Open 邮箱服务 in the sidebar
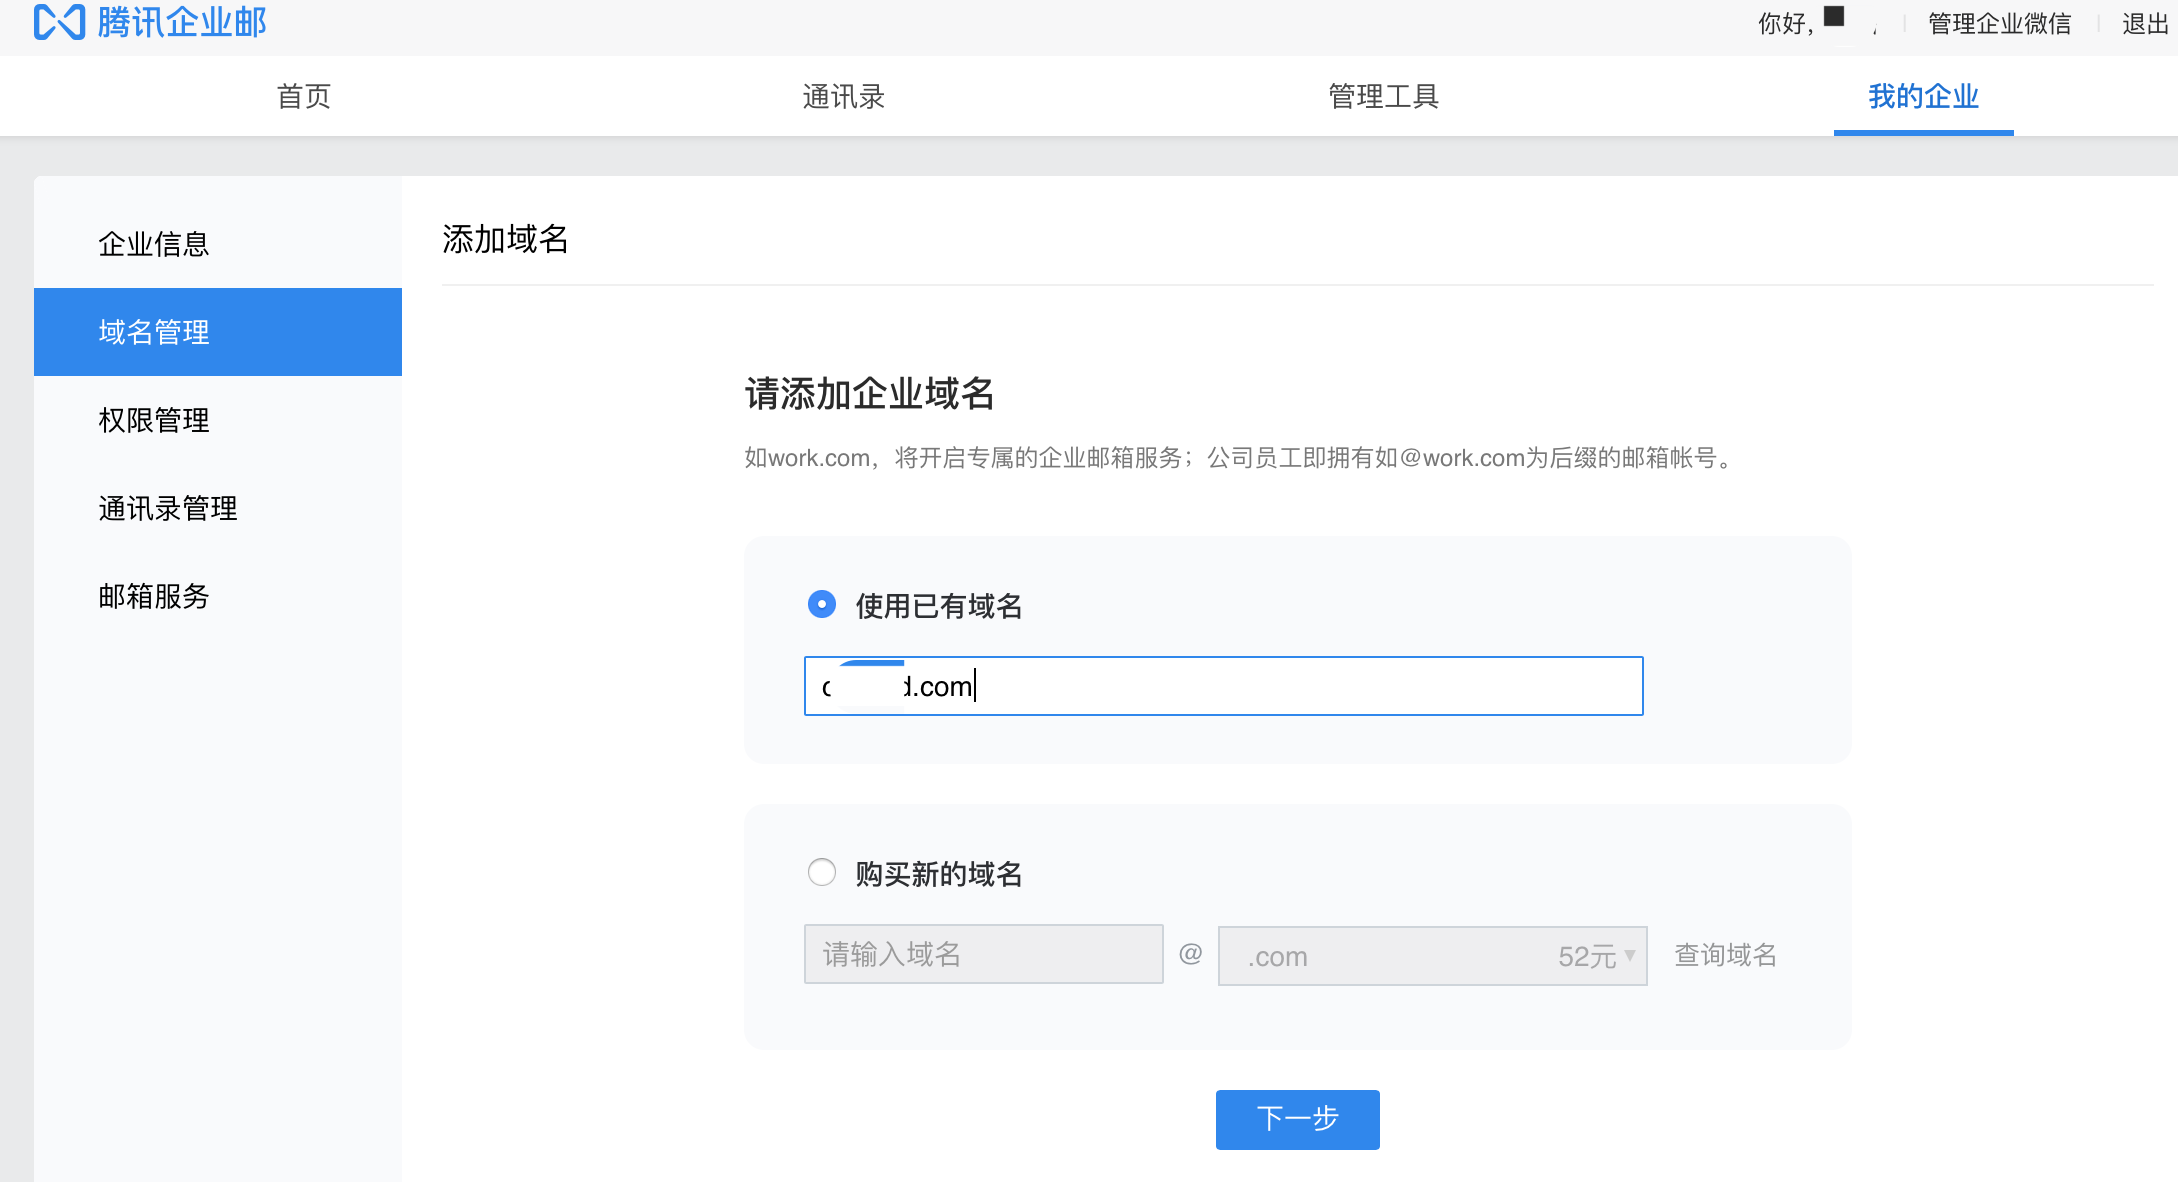Viewport: 2178px width, 1182px height. (152, 596)
